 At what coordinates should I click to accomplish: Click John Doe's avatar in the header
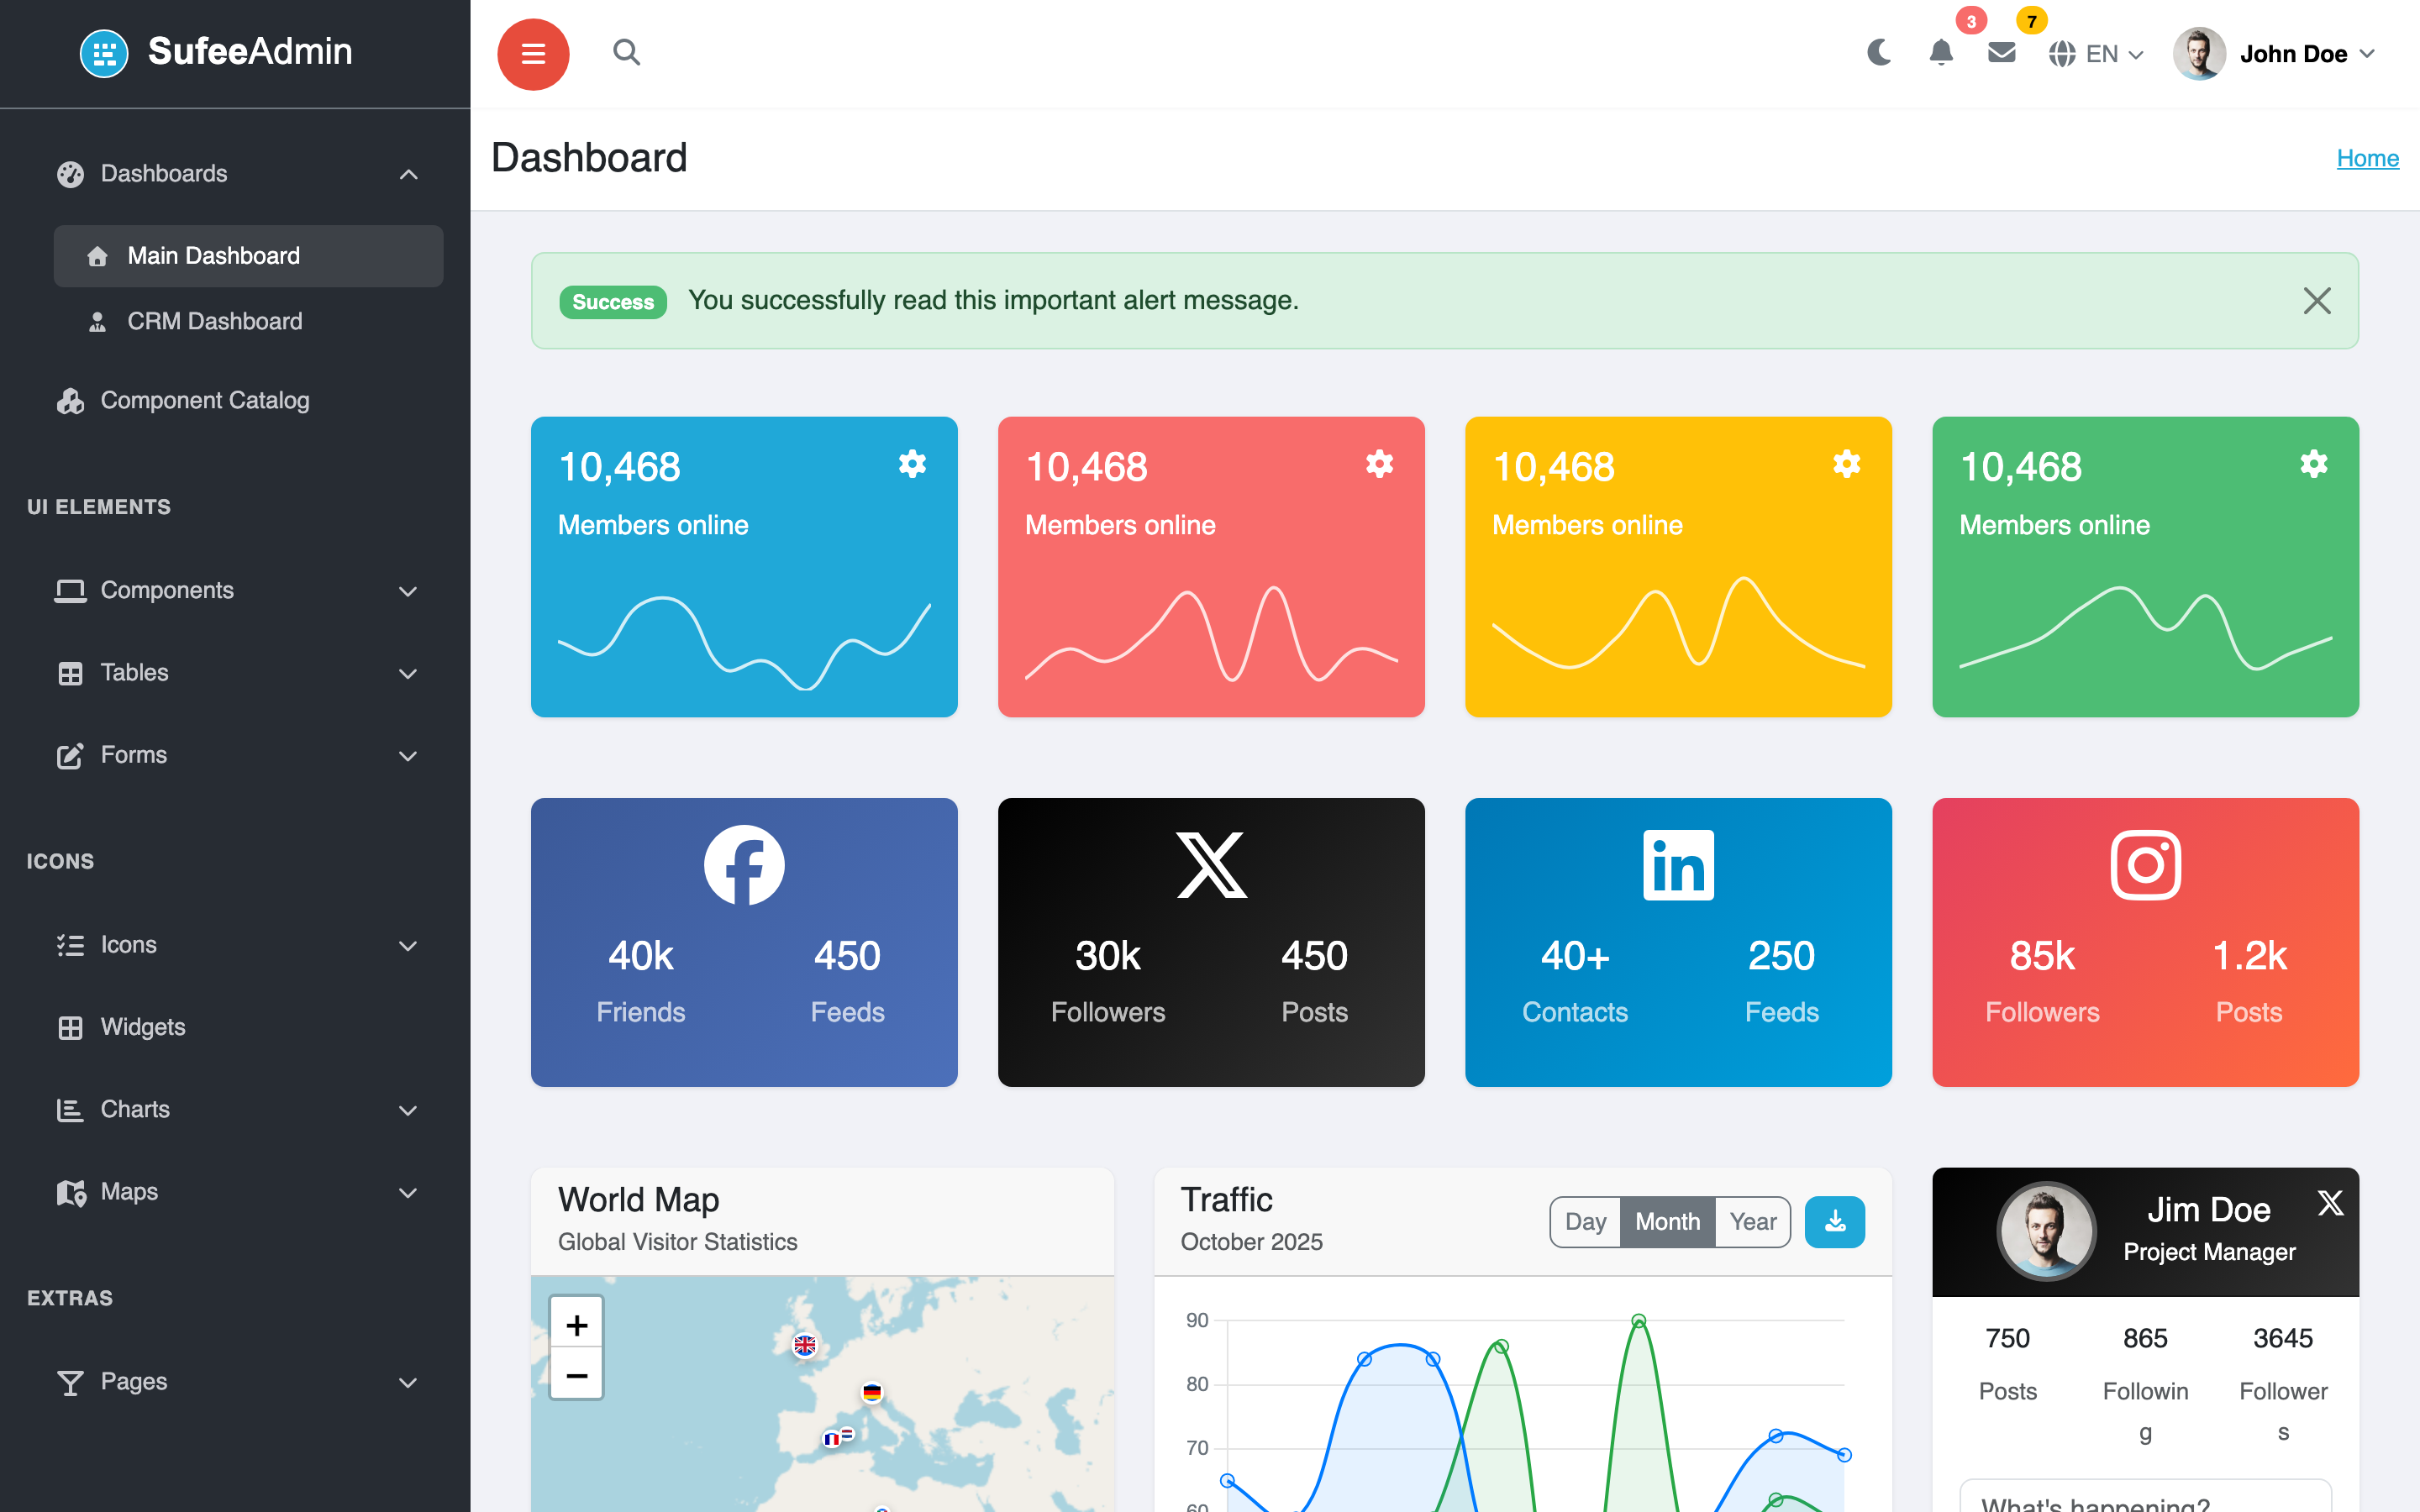coord(2198,54)
